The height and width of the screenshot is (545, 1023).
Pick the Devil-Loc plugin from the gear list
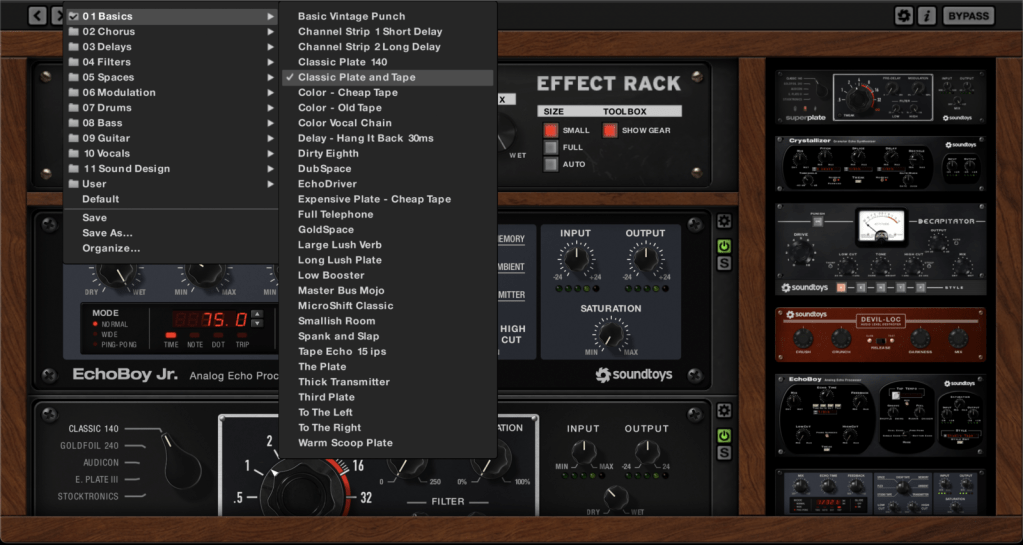(879, 334)
